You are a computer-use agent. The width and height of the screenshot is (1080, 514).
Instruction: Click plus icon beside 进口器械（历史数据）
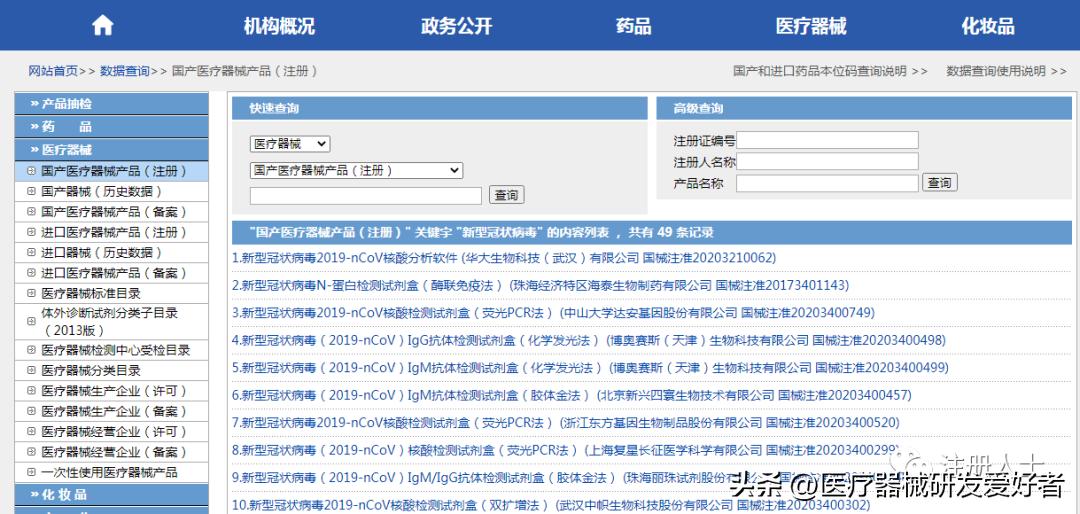31,252
